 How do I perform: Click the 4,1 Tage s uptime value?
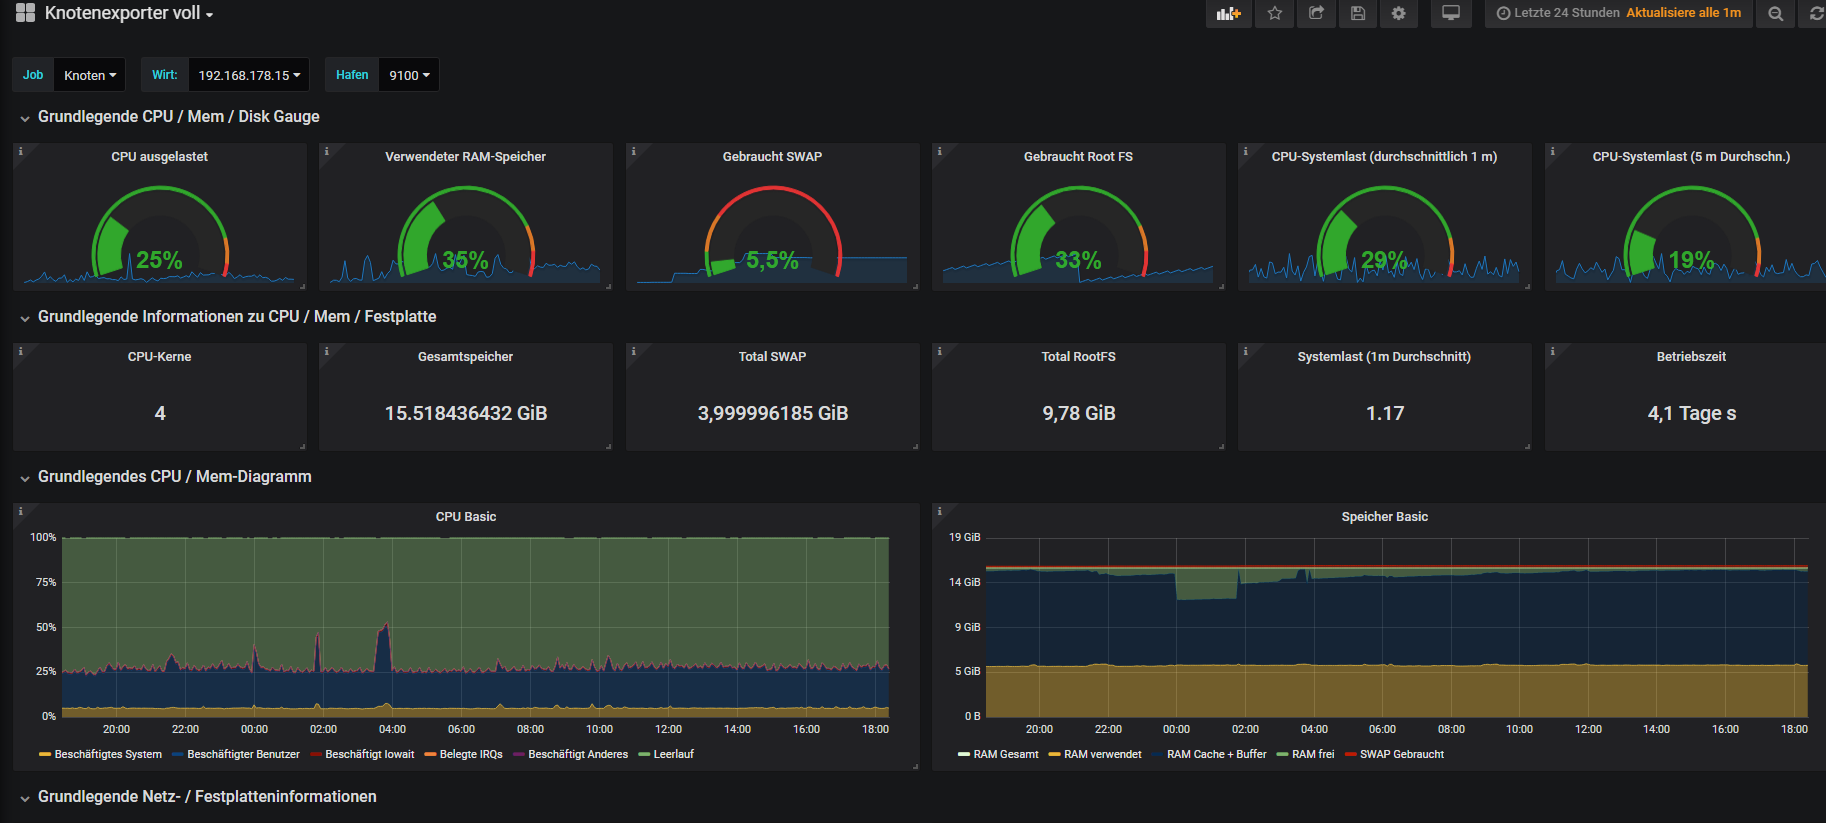(1692, 413)
